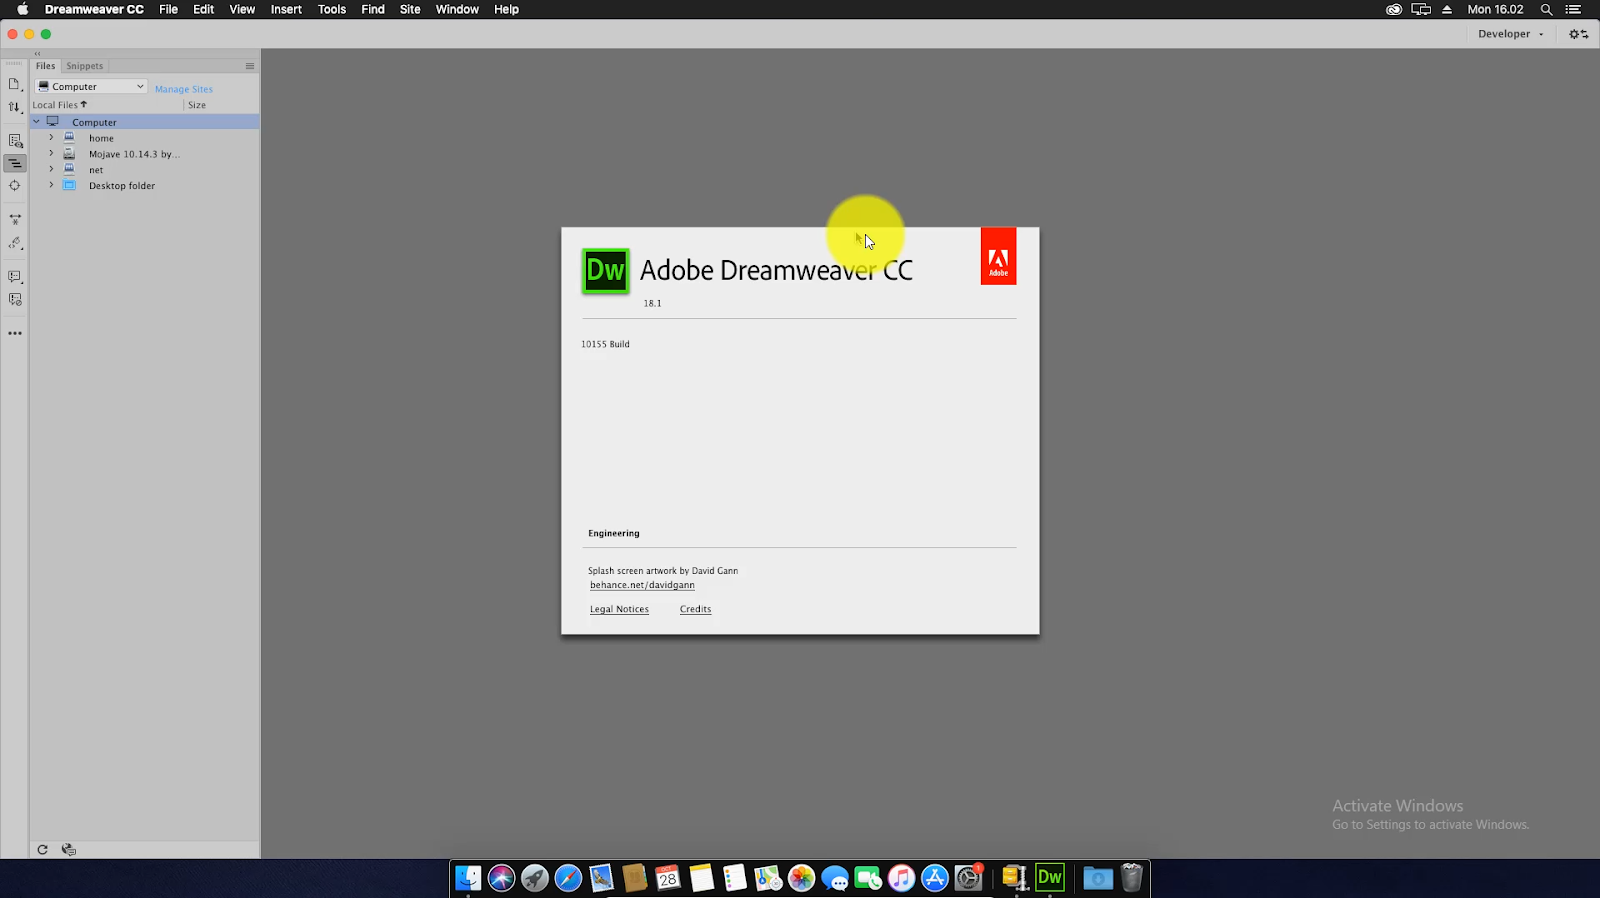Open the File menu
The height and width of the screenshot is (898, 1600).
coord(168,9)
